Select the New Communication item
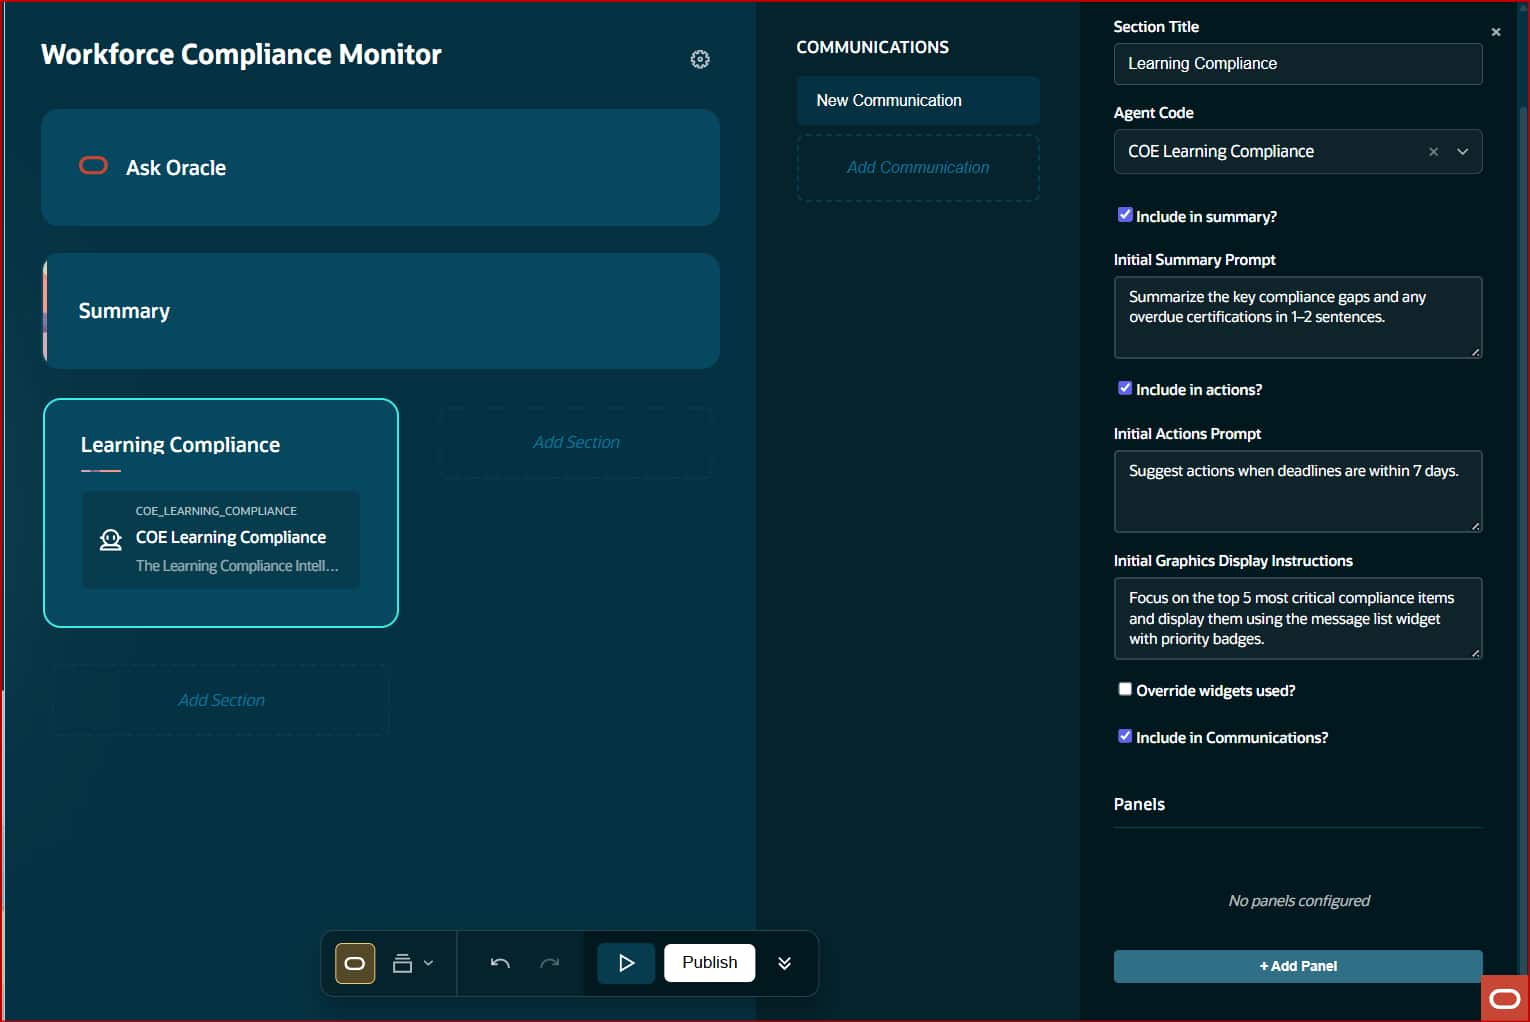Screen dimensions: 1530x1022 pos(918,100)
